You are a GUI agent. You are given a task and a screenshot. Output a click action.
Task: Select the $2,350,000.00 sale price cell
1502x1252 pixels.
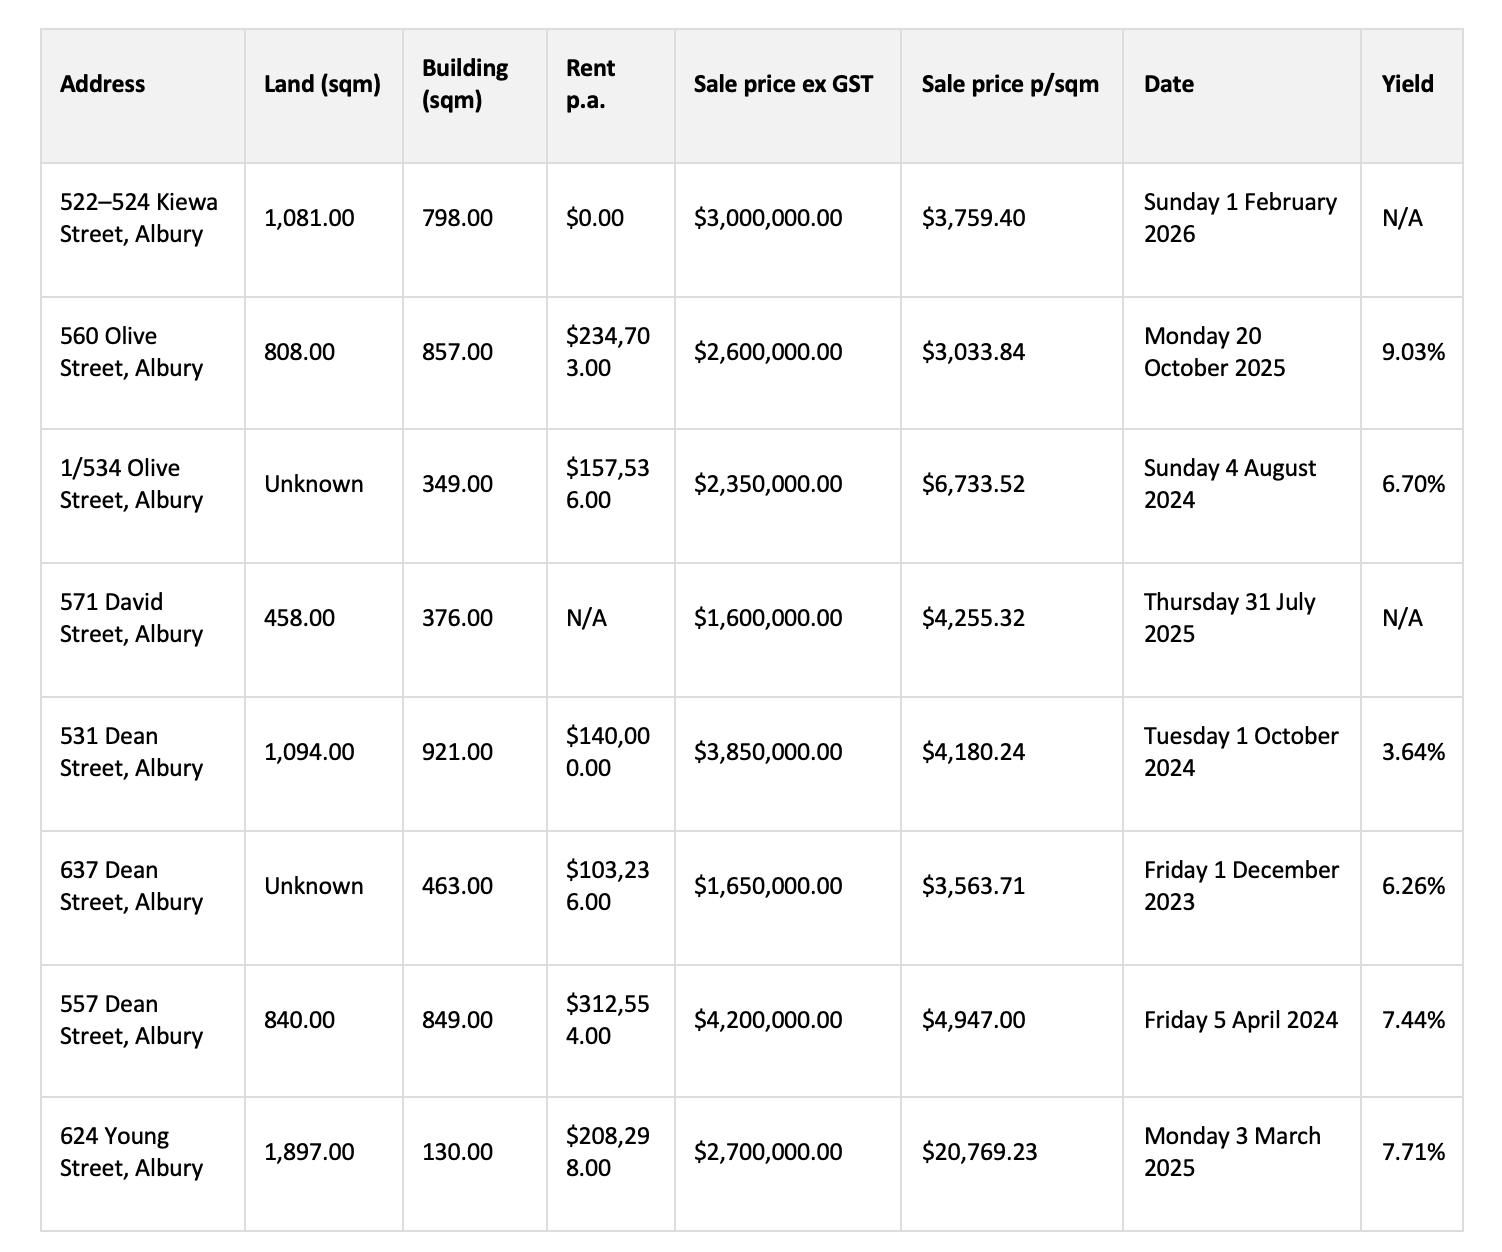pos(768,484)
